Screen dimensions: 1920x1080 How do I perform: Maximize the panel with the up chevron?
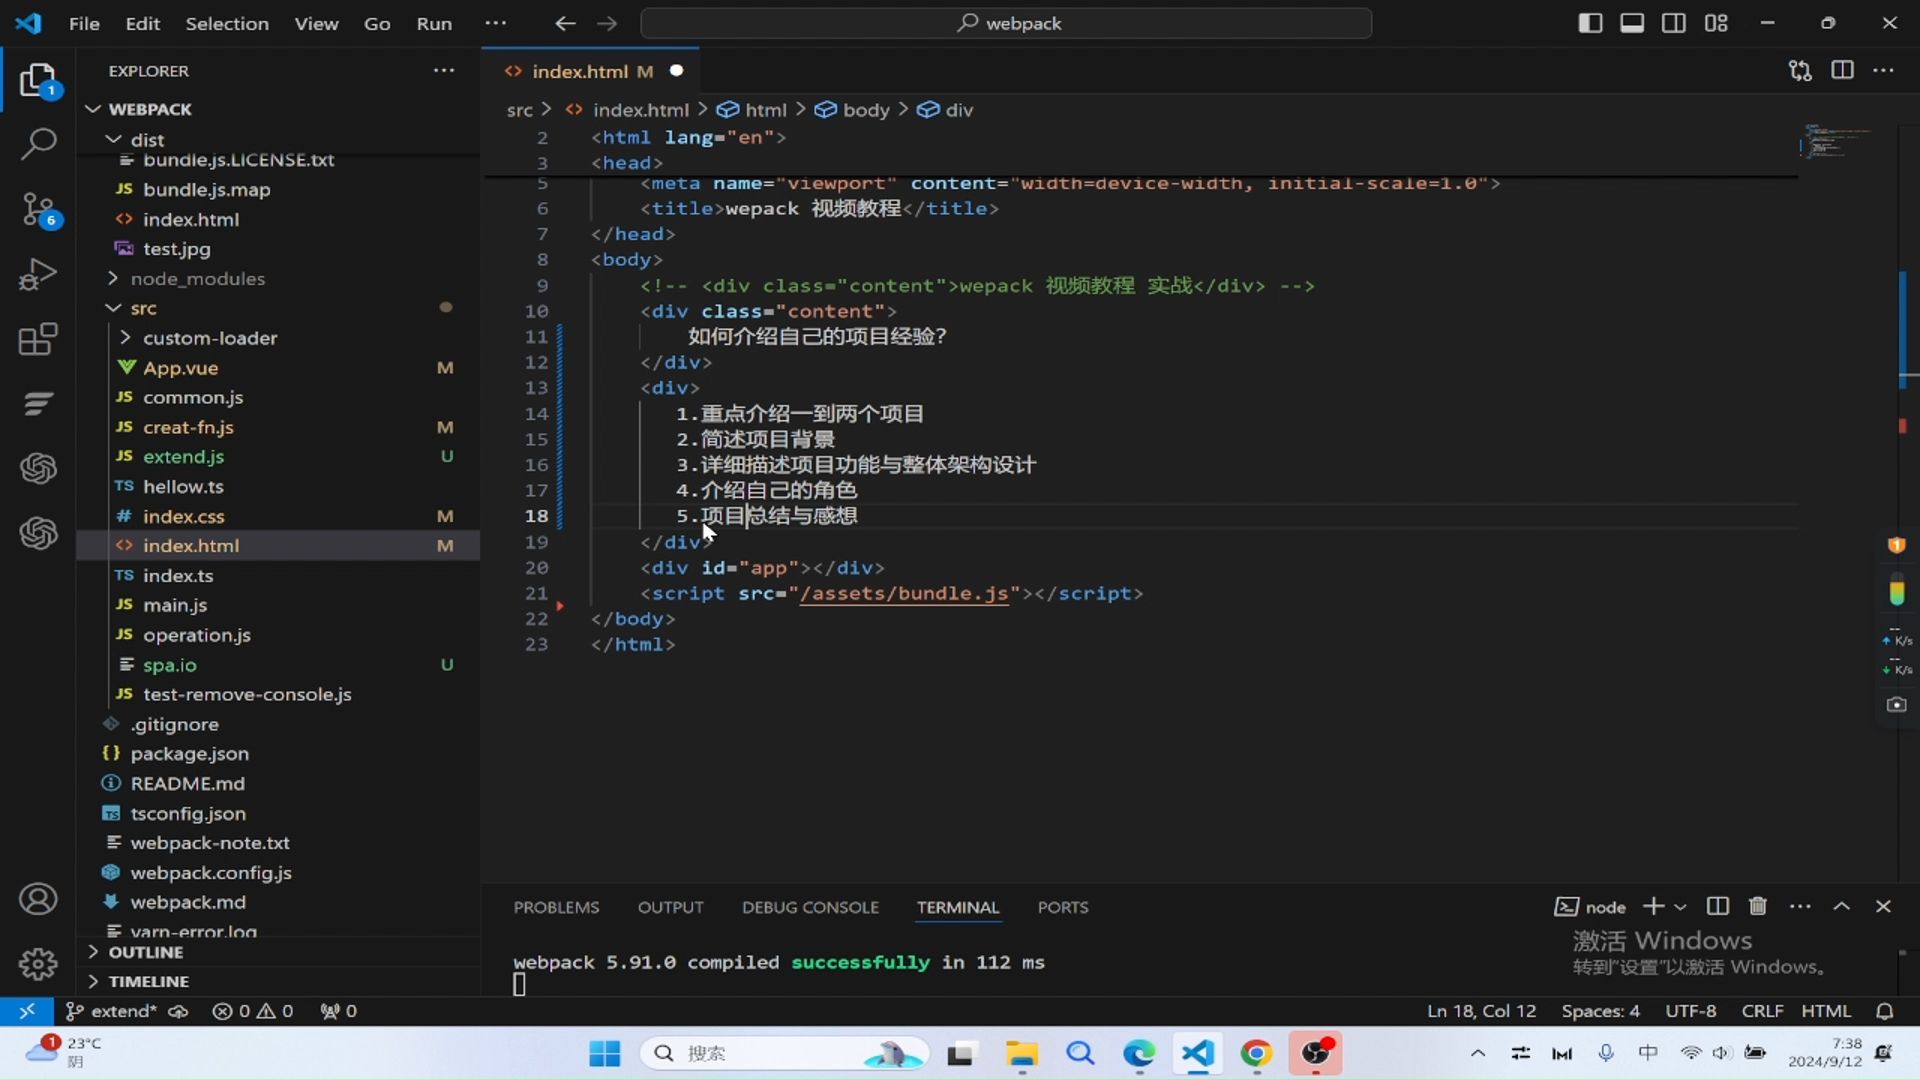[x=1841, y=906]
